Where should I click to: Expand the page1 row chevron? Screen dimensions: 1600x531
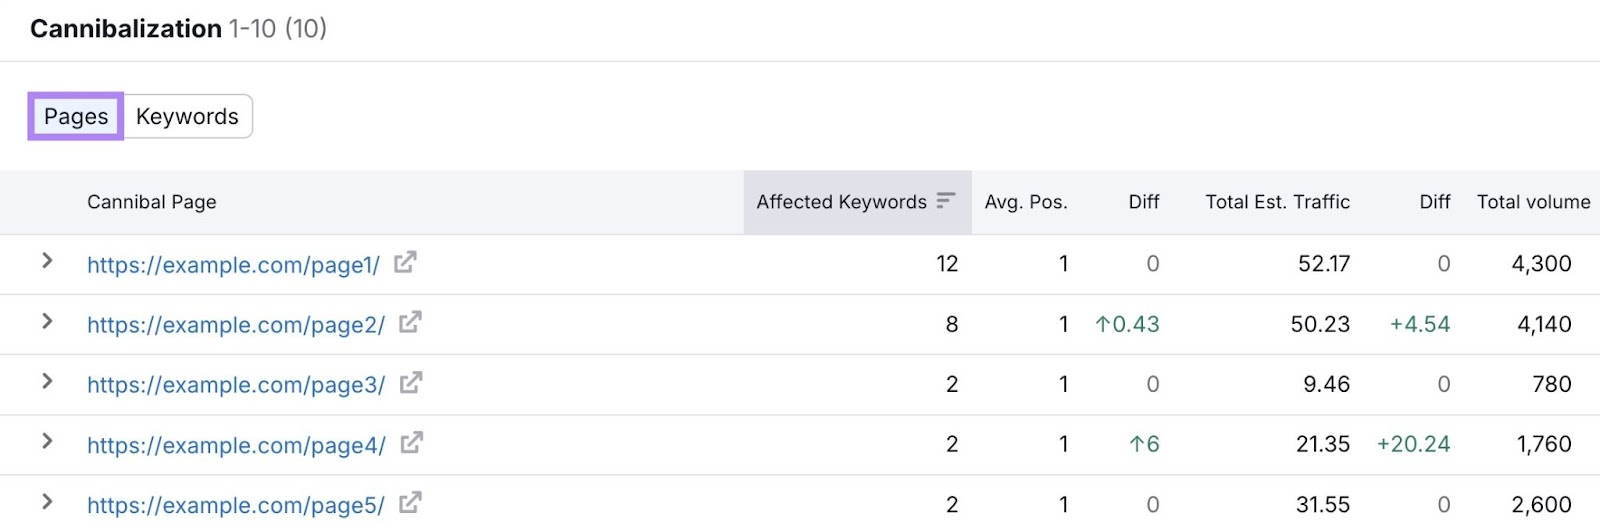[47, 261]
